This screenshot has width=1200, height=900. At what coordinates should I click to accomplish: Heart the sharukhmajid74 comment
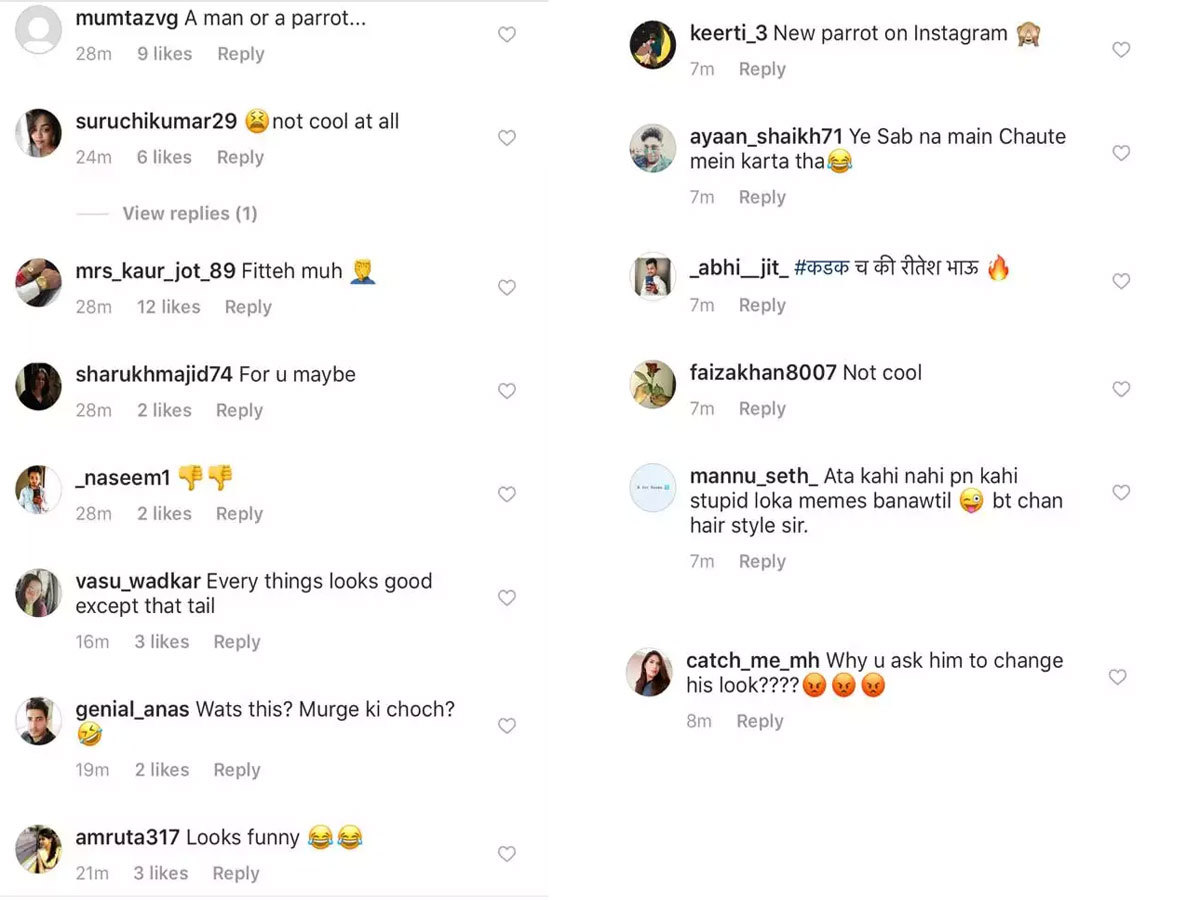click(x=507, y=391)
